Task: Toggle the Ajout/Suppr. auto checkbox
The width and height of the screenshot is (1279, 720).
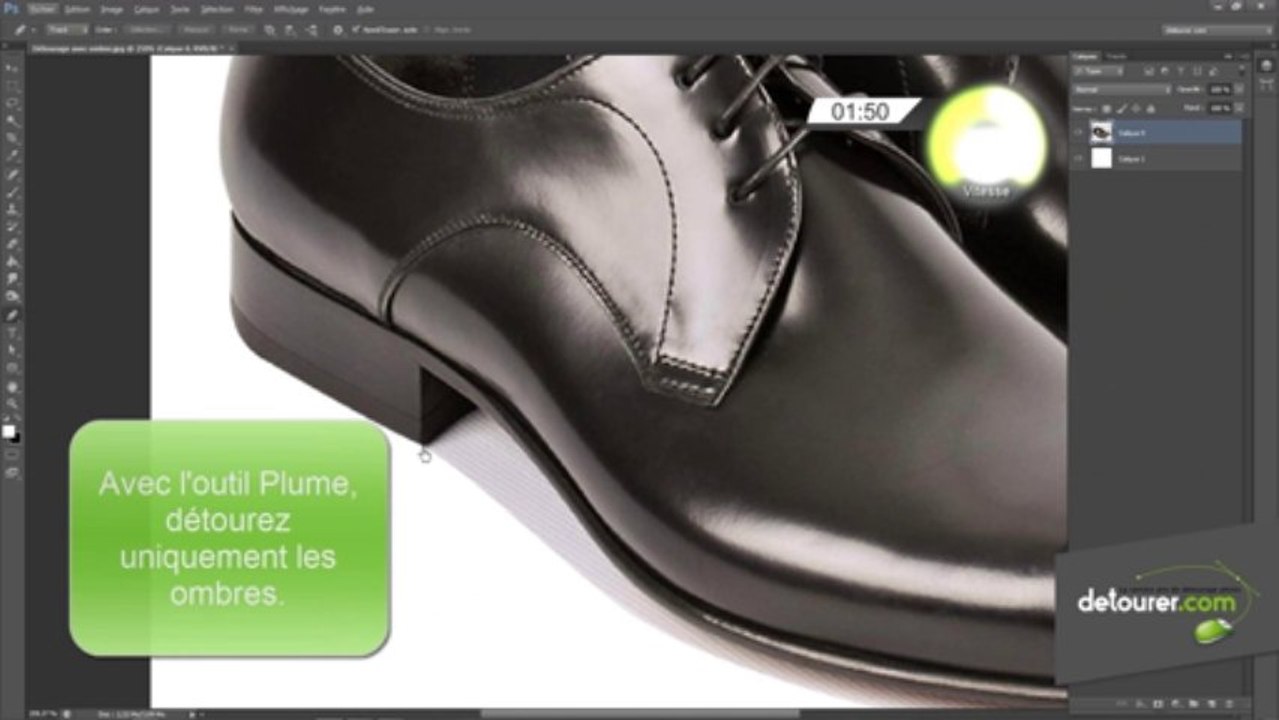Action: [355, 30]
